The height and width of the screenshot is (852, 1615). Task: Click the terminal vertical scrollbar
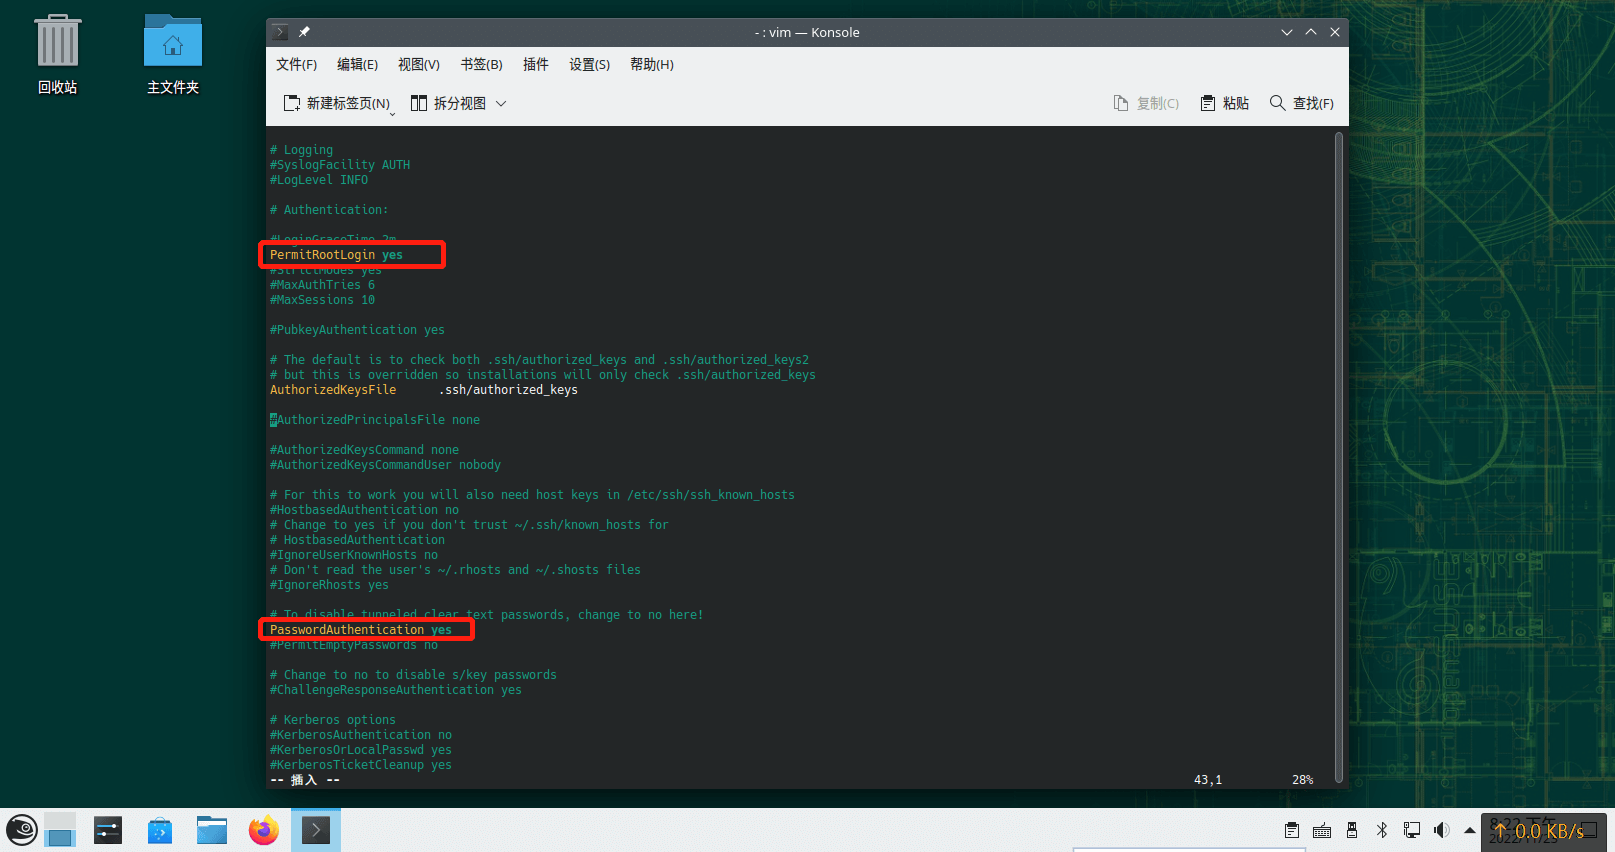[1338, 450]
